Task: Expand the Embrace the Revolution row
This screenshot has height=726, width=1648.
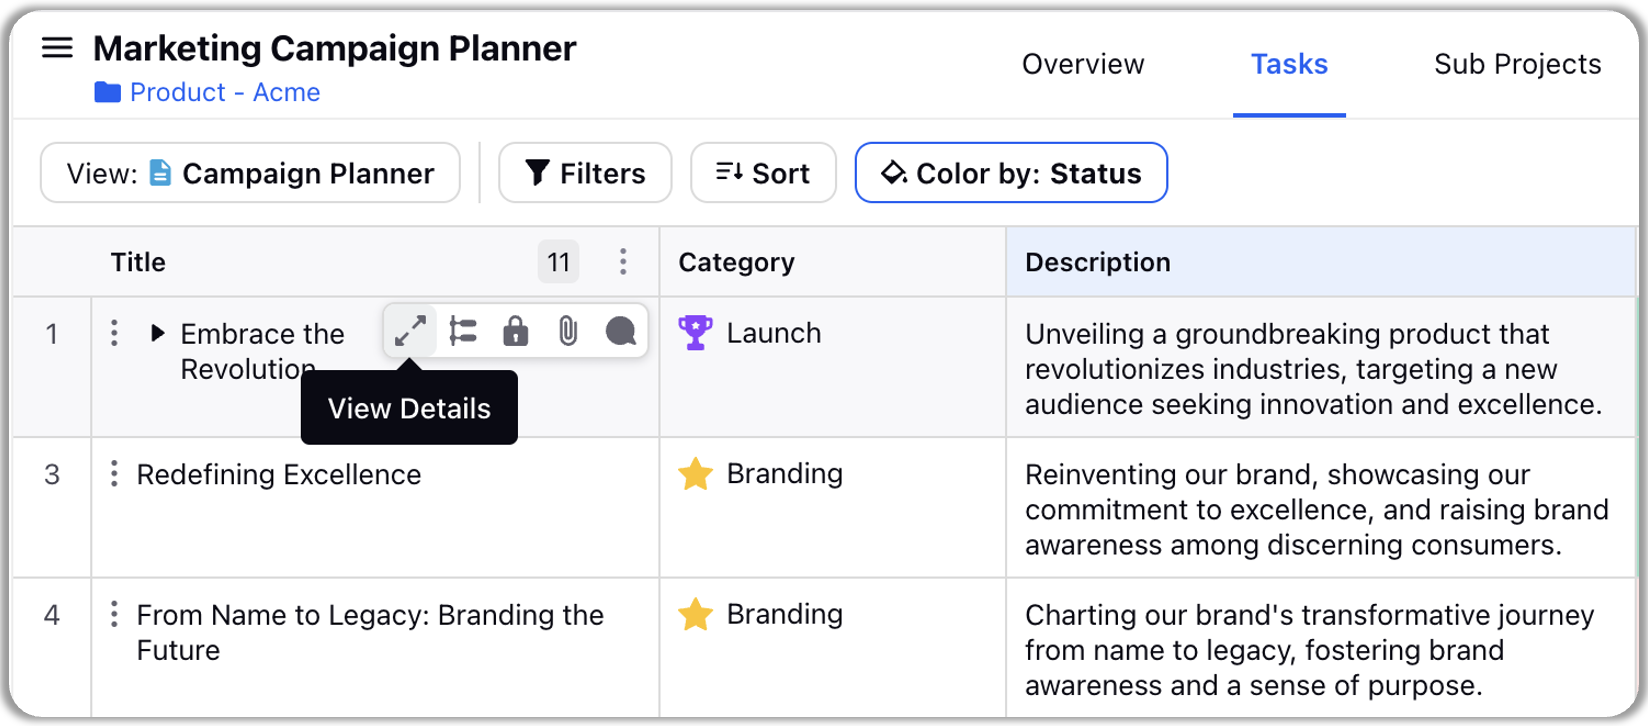Action: coord(157,333)
